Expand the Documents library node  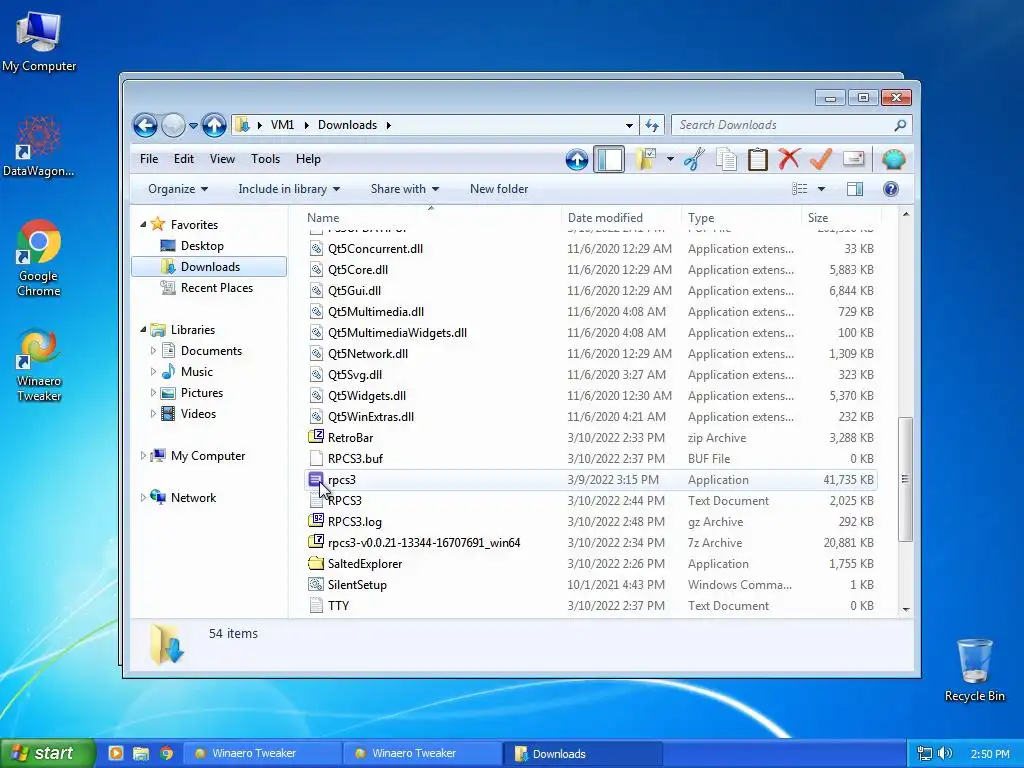(153, 351)
